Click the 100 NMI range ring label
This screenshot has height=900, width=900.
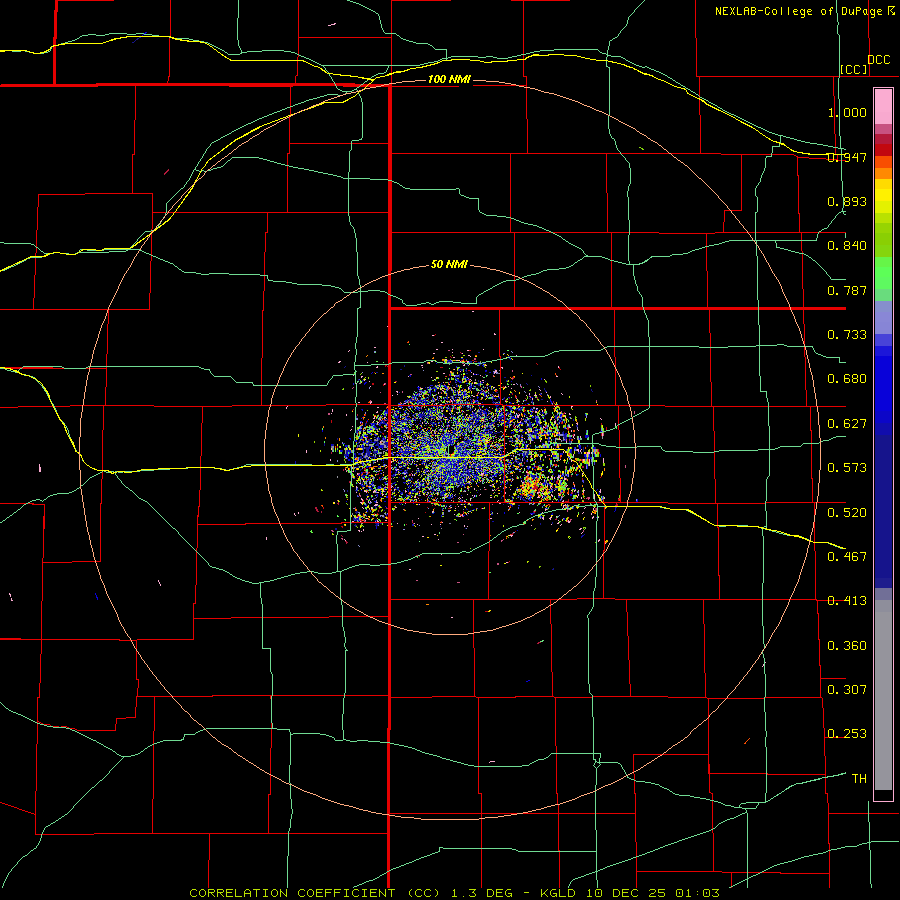(x=449, y=79)
